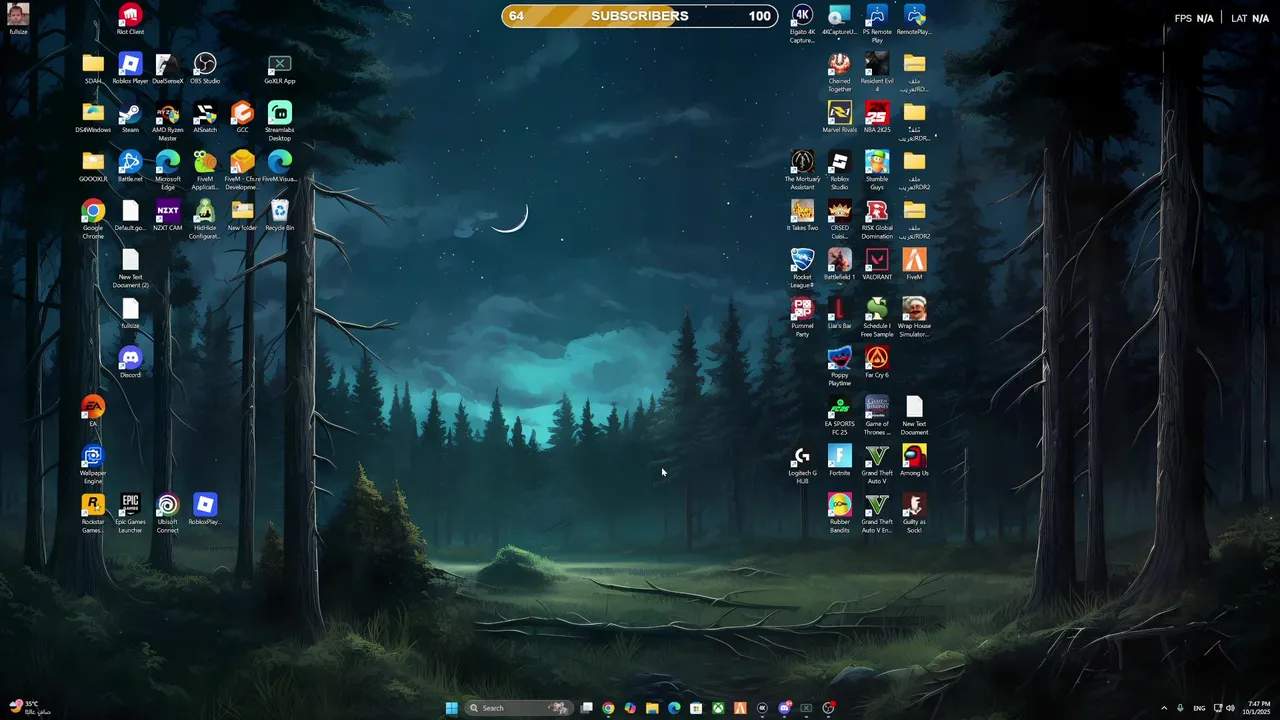Open Microsoft Store from the taskbar
Image resolution: width=1280 pixels, height=720 pixels.
point(696,708)
